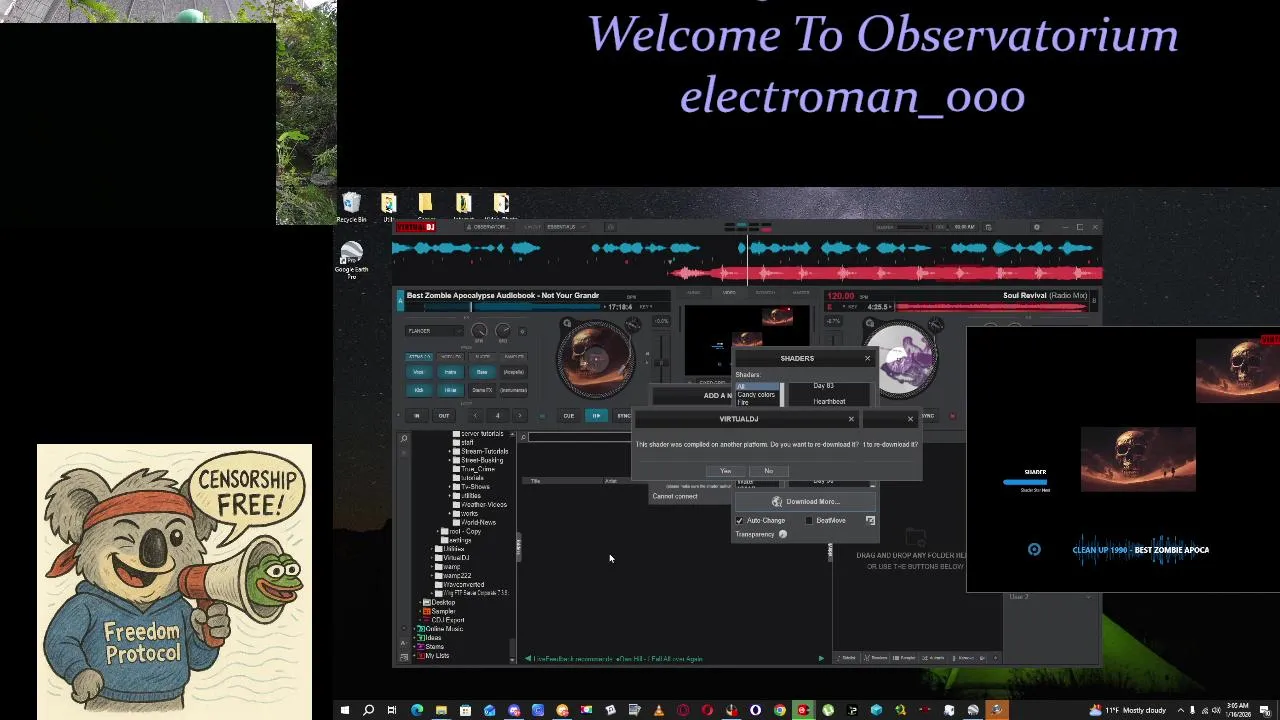This screenshot has width=1280, height=720.
Task: Open VLC media player from taskbar
Action: click(x=659, y=710)
